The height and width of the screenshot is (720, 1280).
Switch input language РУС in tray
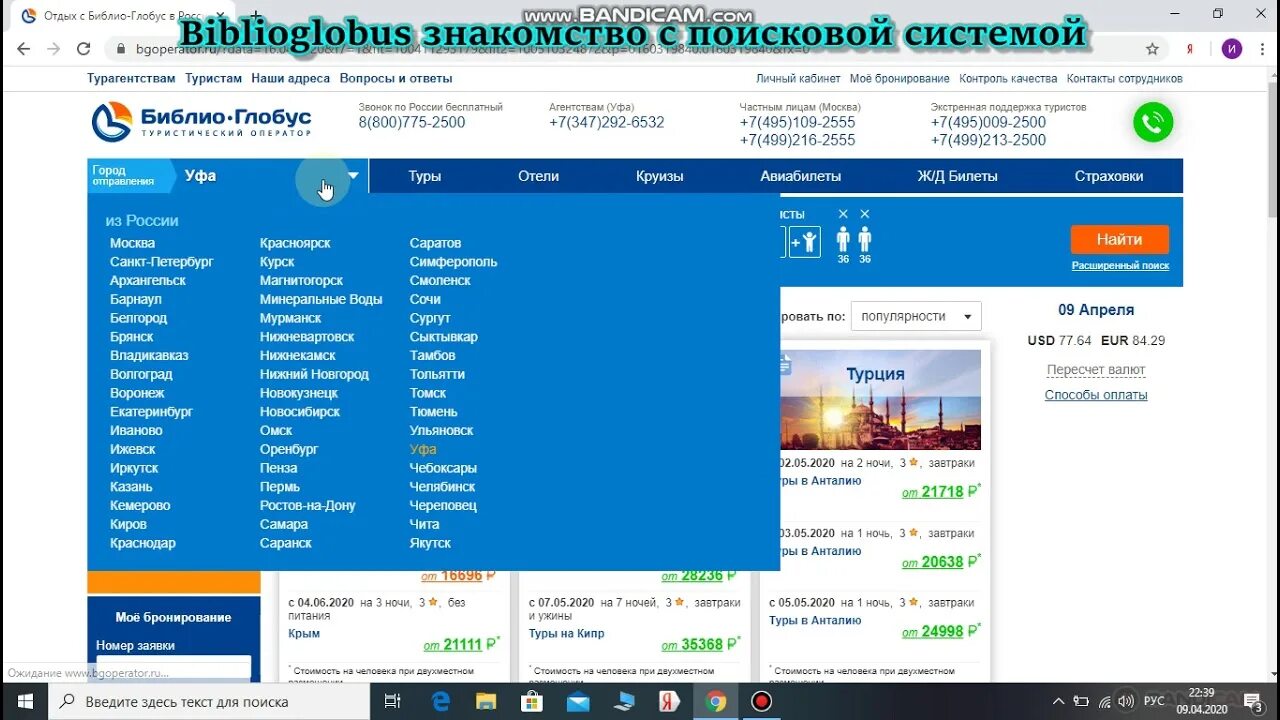coord(1154,701)
